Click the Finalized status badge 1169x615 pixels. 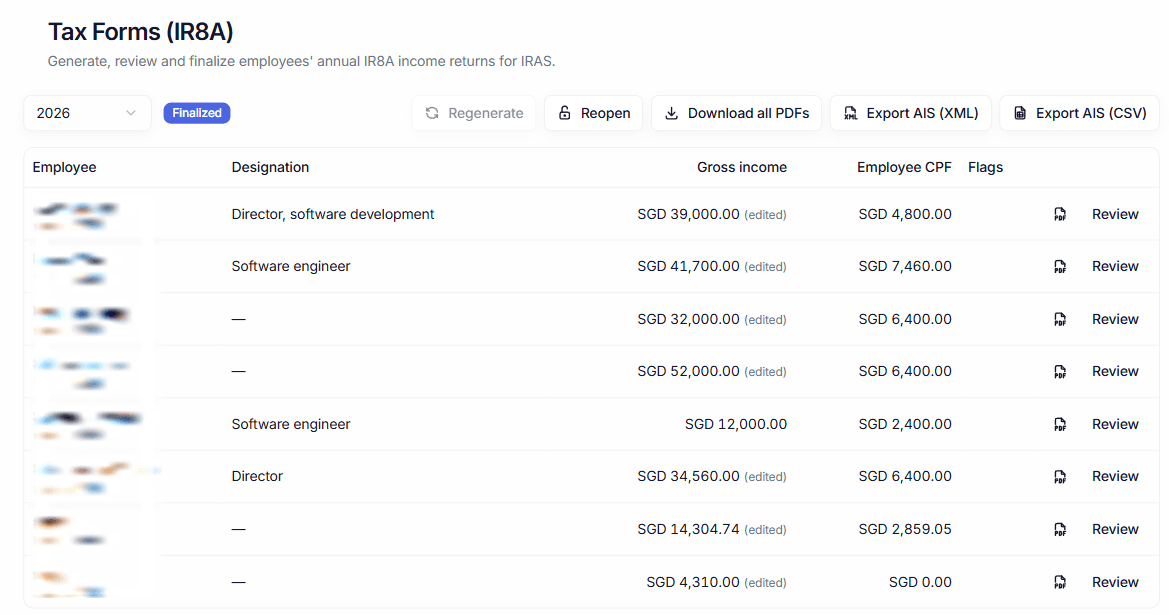click(197, 113)
